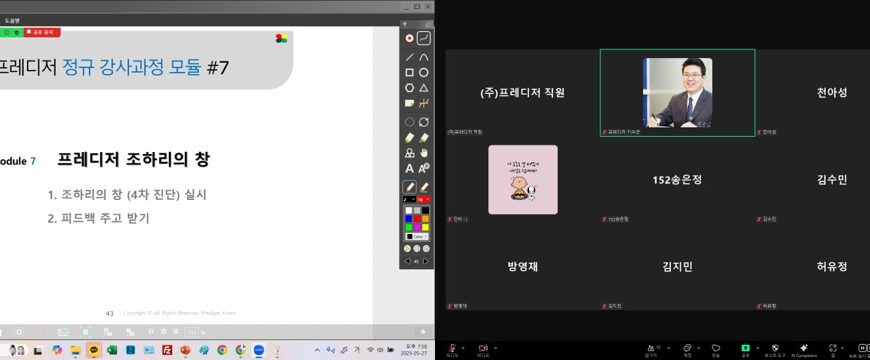Viewport: 870px width, 360px height.
Task: Open KakaoTalk from the taskbar
Action: (94, 350)
